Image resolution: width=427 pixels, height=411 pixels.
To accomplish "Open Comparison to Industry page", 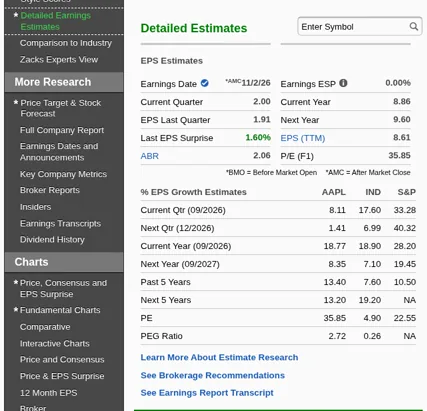I will point(66,43).
